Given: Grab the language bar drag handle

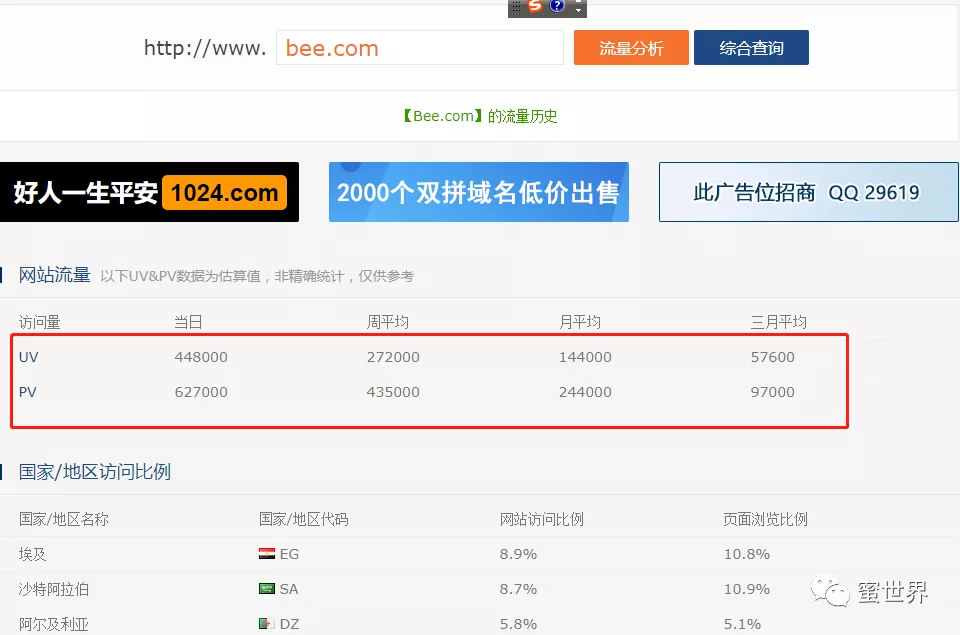Looking at the screenshot, I should point(516,7).
